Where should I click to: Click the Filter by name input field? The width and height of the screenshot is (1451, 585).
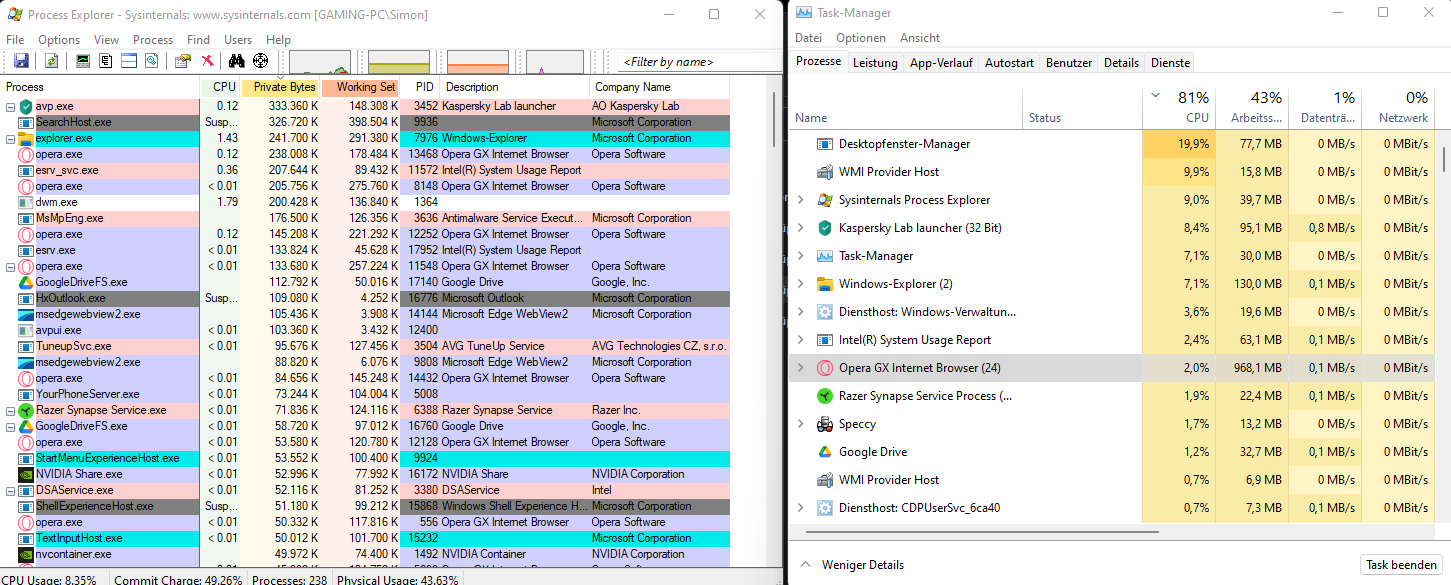tap(698, 62)
